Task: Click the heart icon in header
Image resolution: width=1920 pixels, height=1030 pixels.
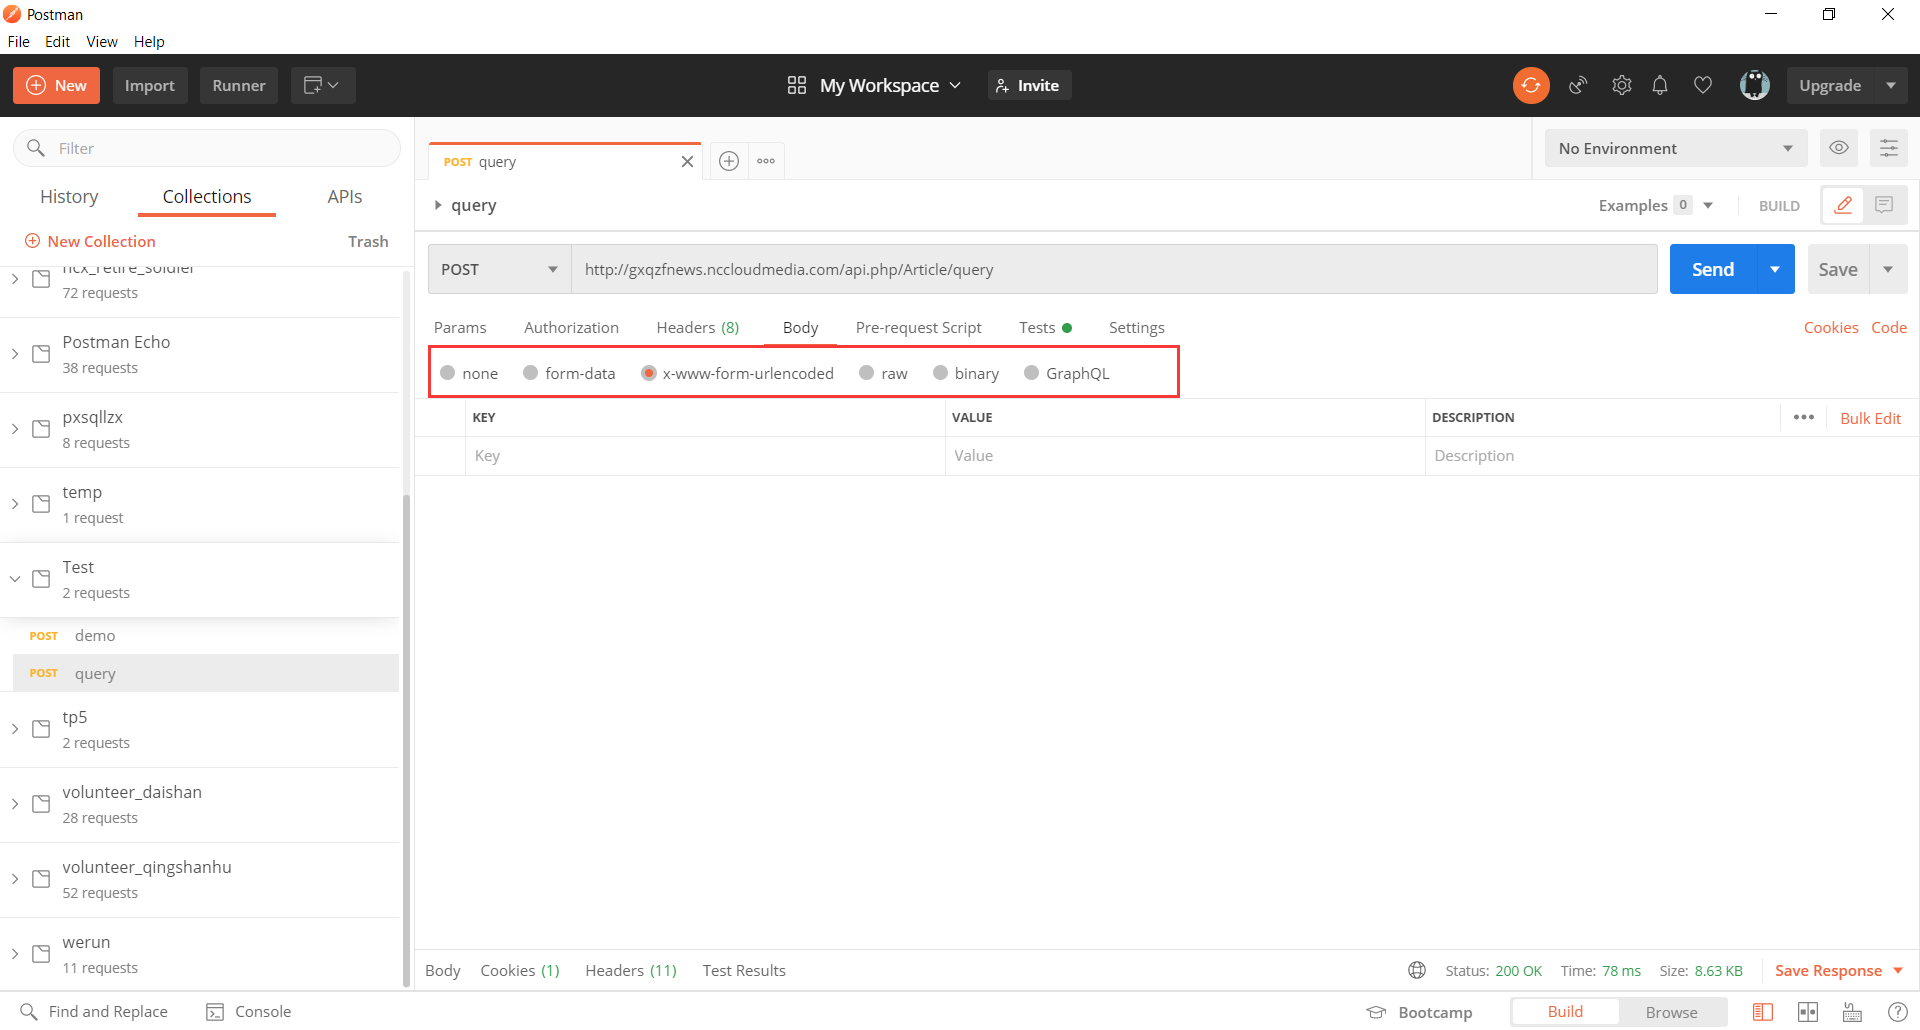Action: [1703, 85]
